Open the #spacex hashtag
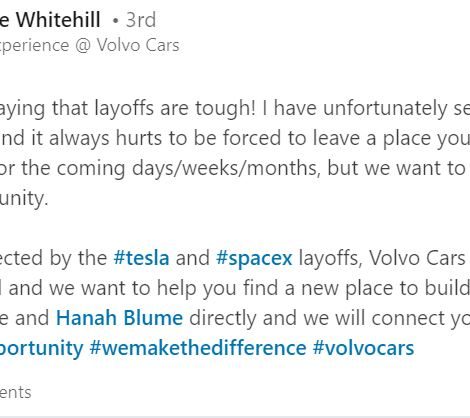This screenshot has height=418, width=470. [254, 258]
